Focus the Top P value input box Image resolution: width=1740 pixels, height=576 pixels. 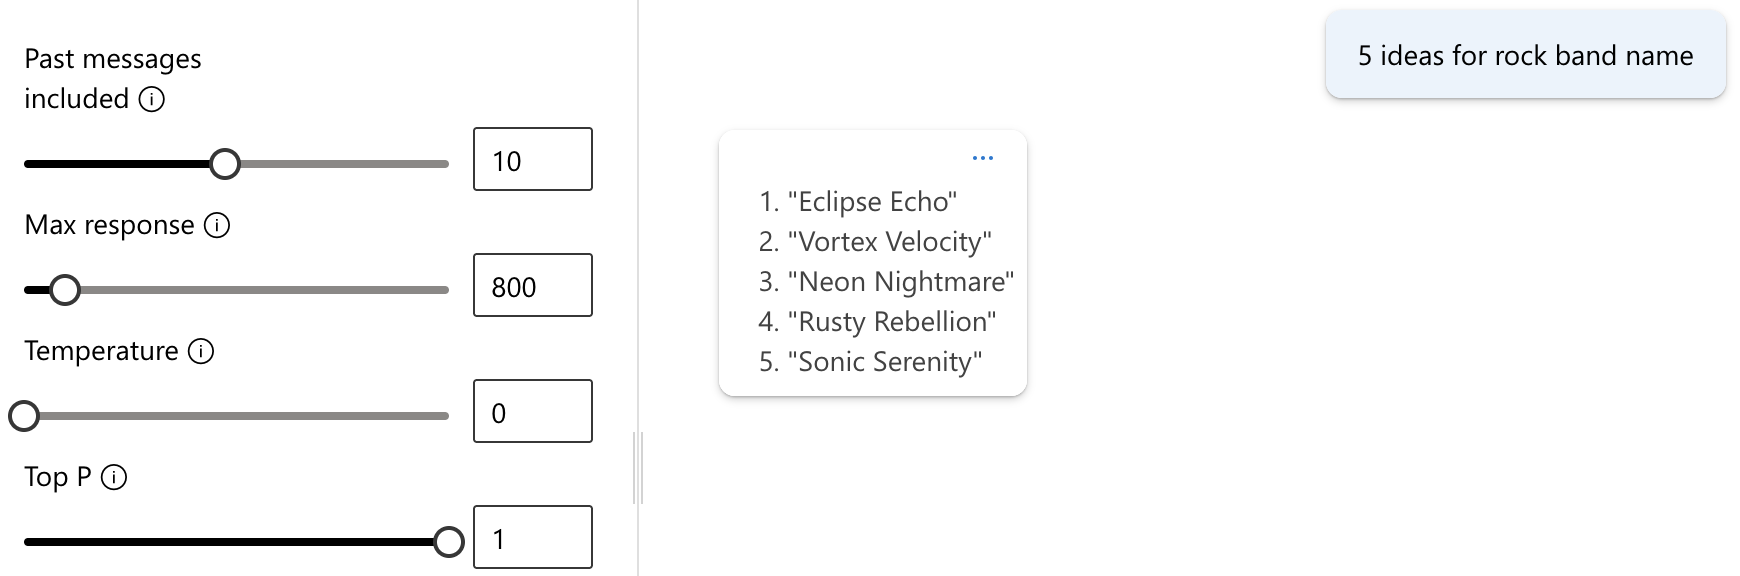tap(532, 538)
